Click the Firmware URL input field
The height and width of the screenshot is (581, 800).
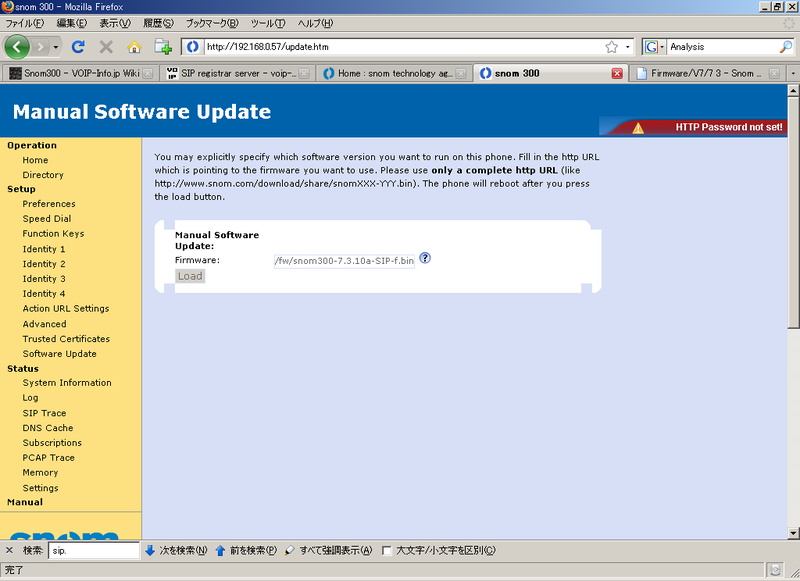pos(345,259)
